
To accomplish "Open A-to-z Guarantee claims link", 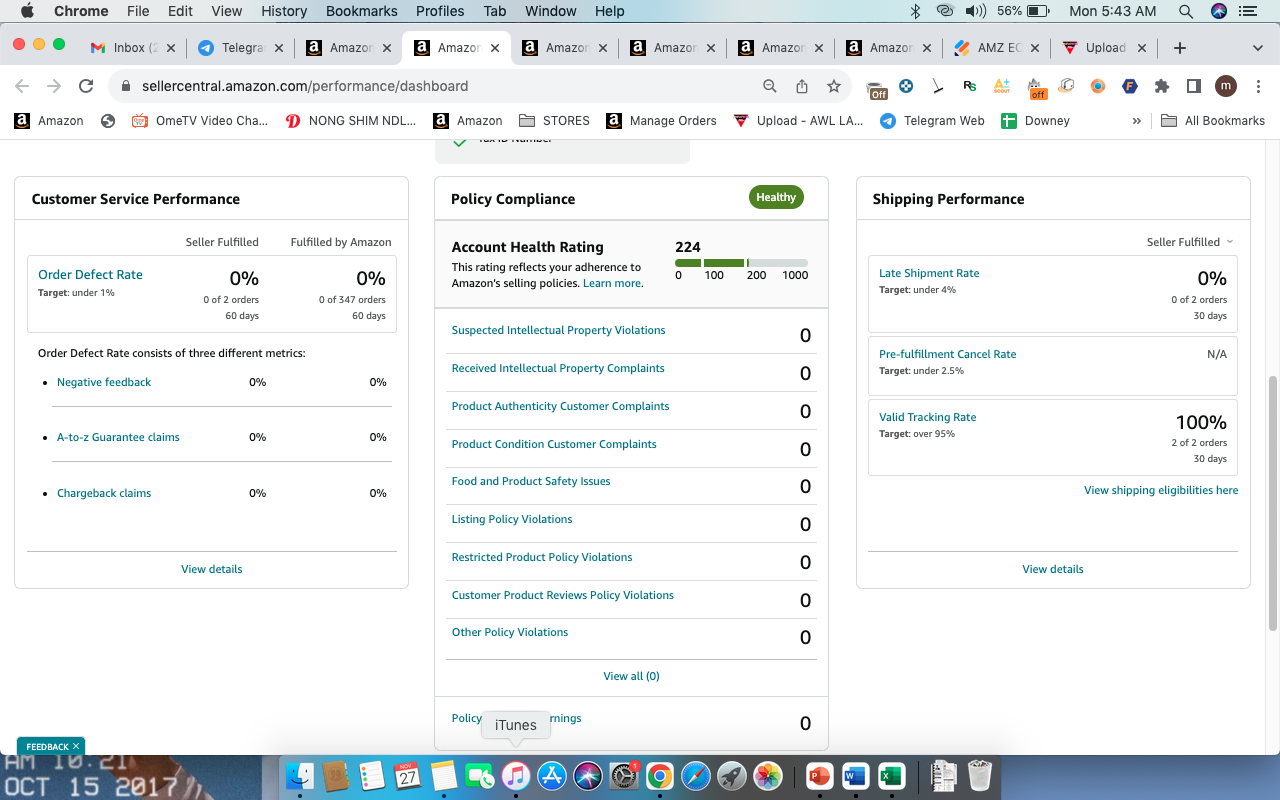I will pyautogui.click(x=118, y=437).
